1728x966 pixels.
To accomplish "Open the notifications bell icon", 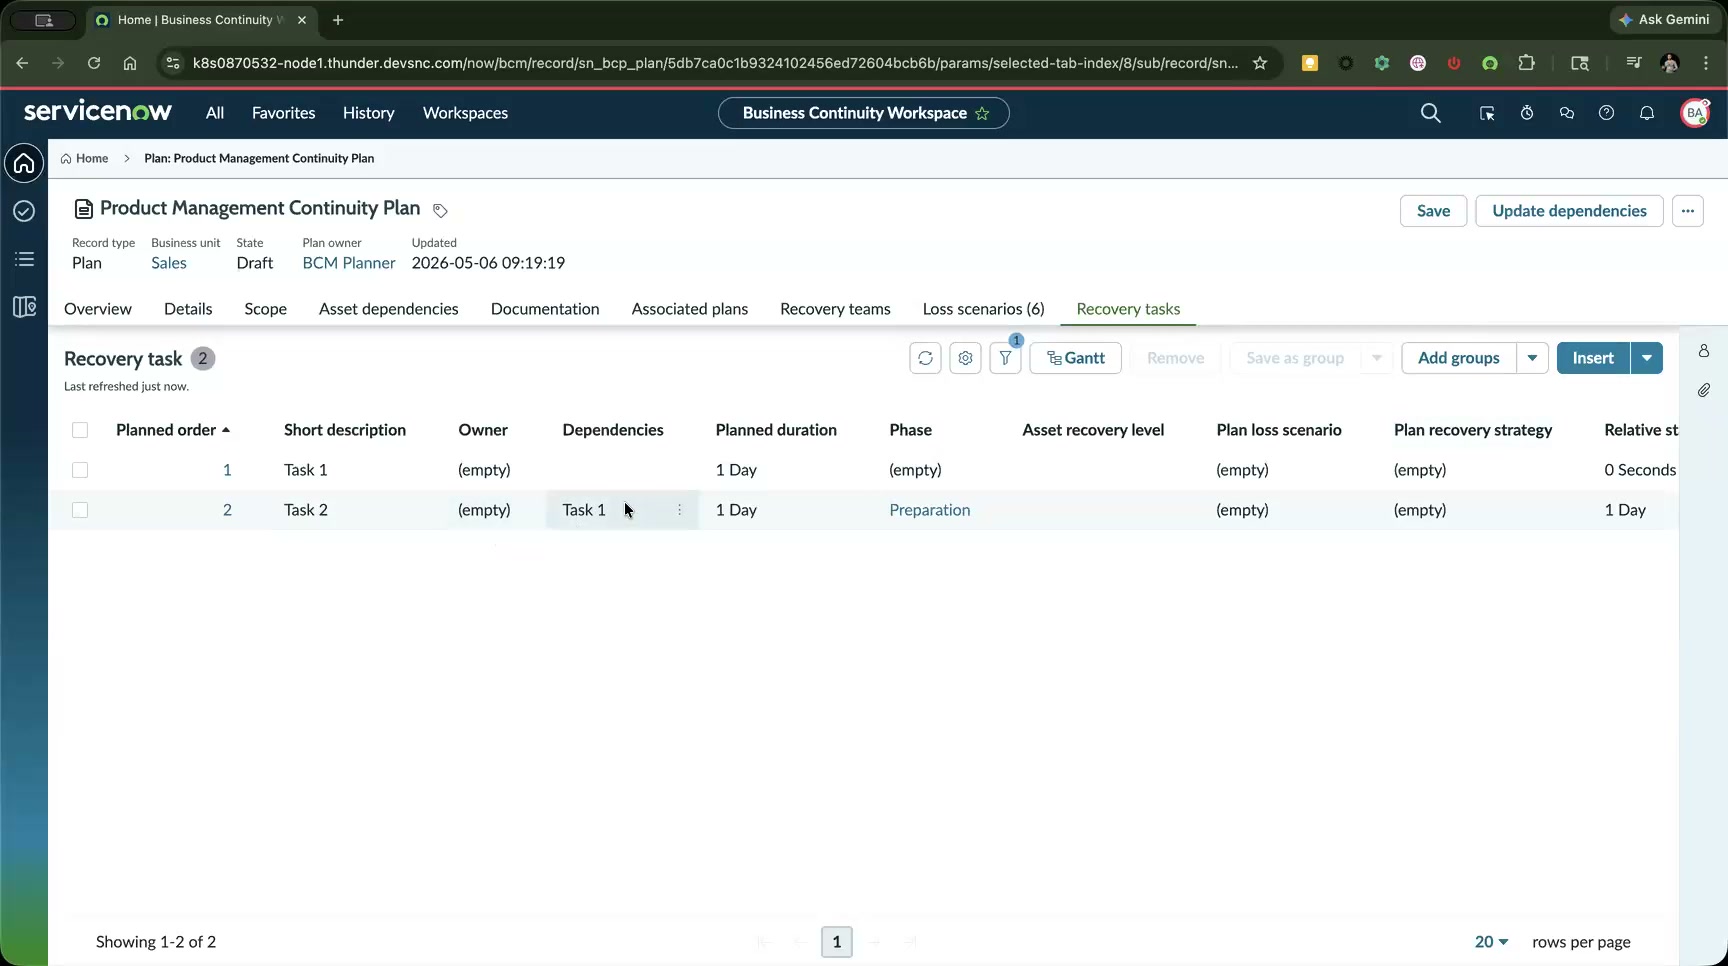I will click(x=1647, y=113).
